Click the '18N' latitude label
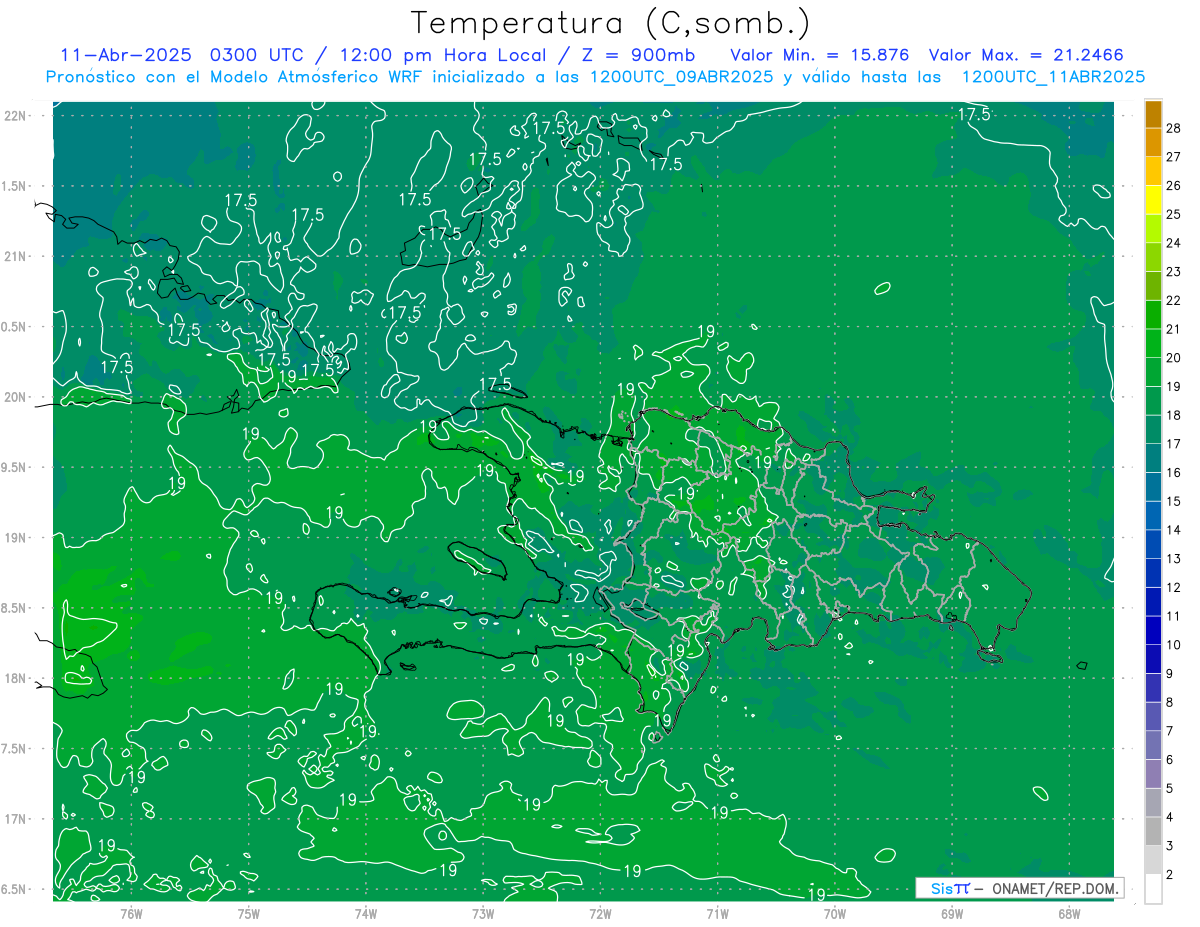 [17, 678]
